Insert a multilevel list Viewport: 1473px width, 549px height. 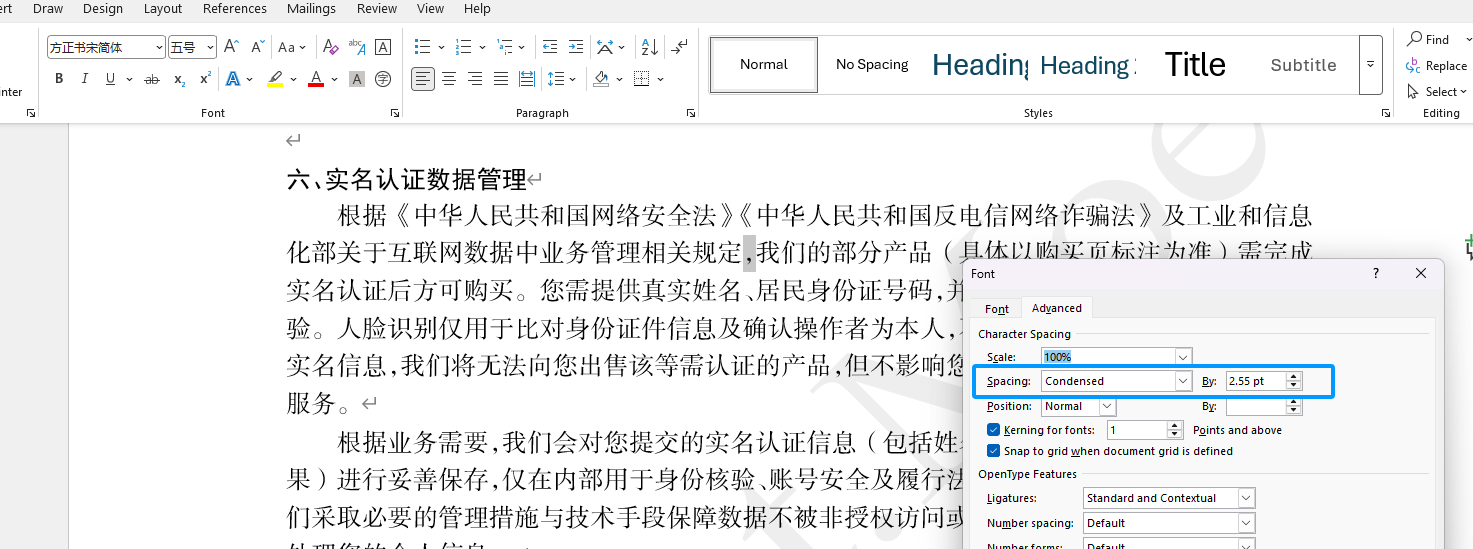click(x=504, y=47)
